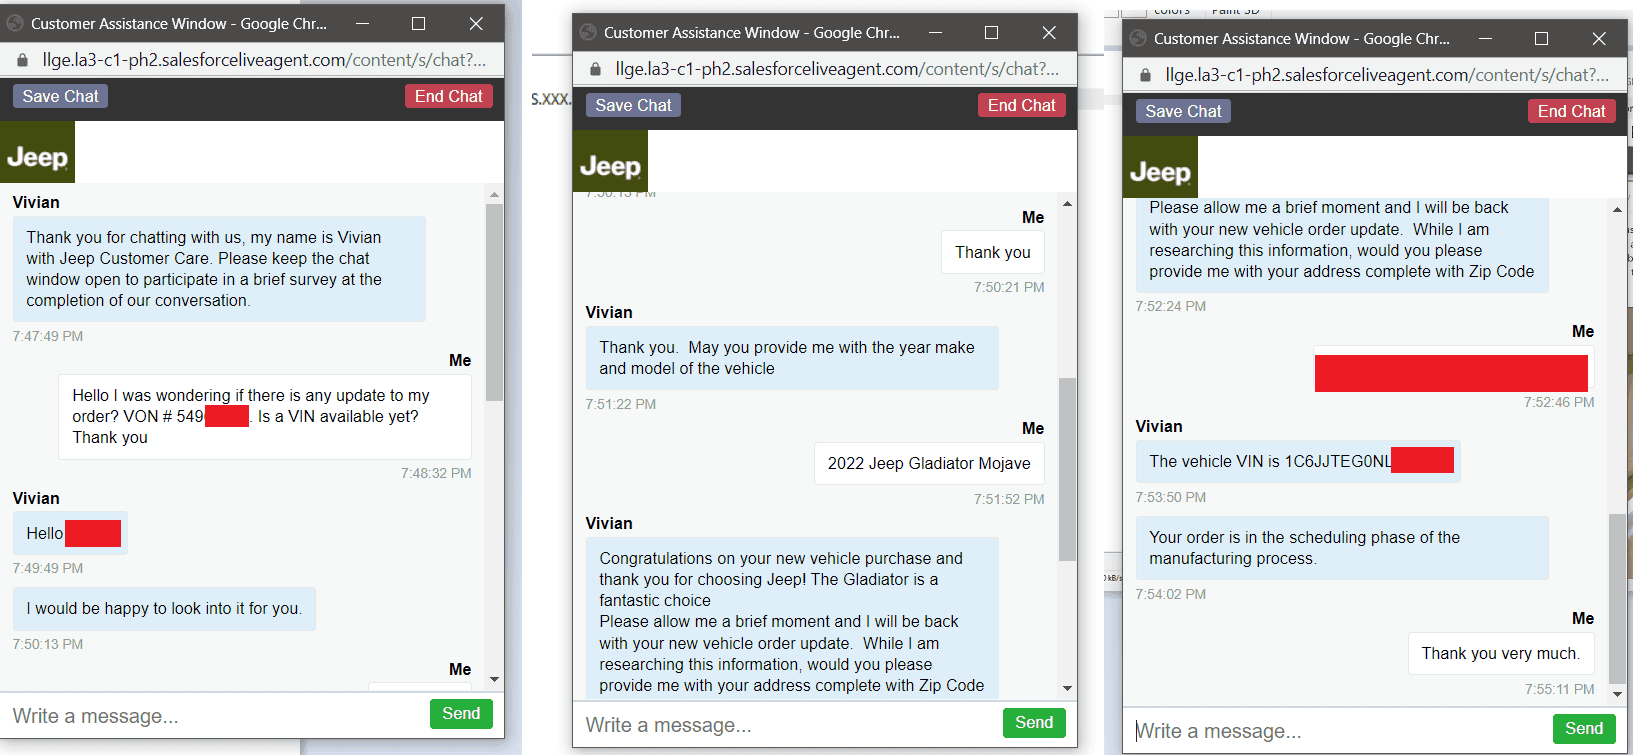The image size is (1633, 755).
Task: Minimize the right chat window
Action: 1485,38
